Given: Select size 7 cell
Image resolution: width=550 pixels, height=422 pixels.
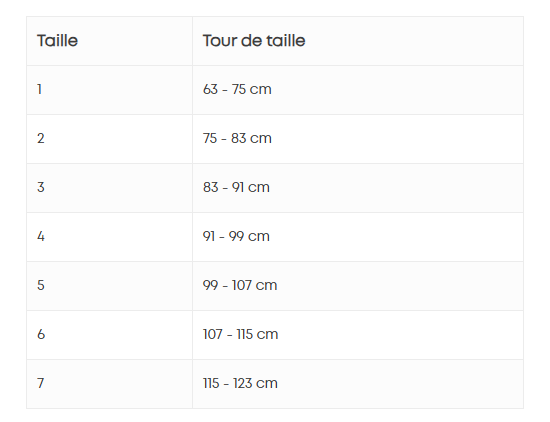Looking at the screenshot, I should 109,384.
